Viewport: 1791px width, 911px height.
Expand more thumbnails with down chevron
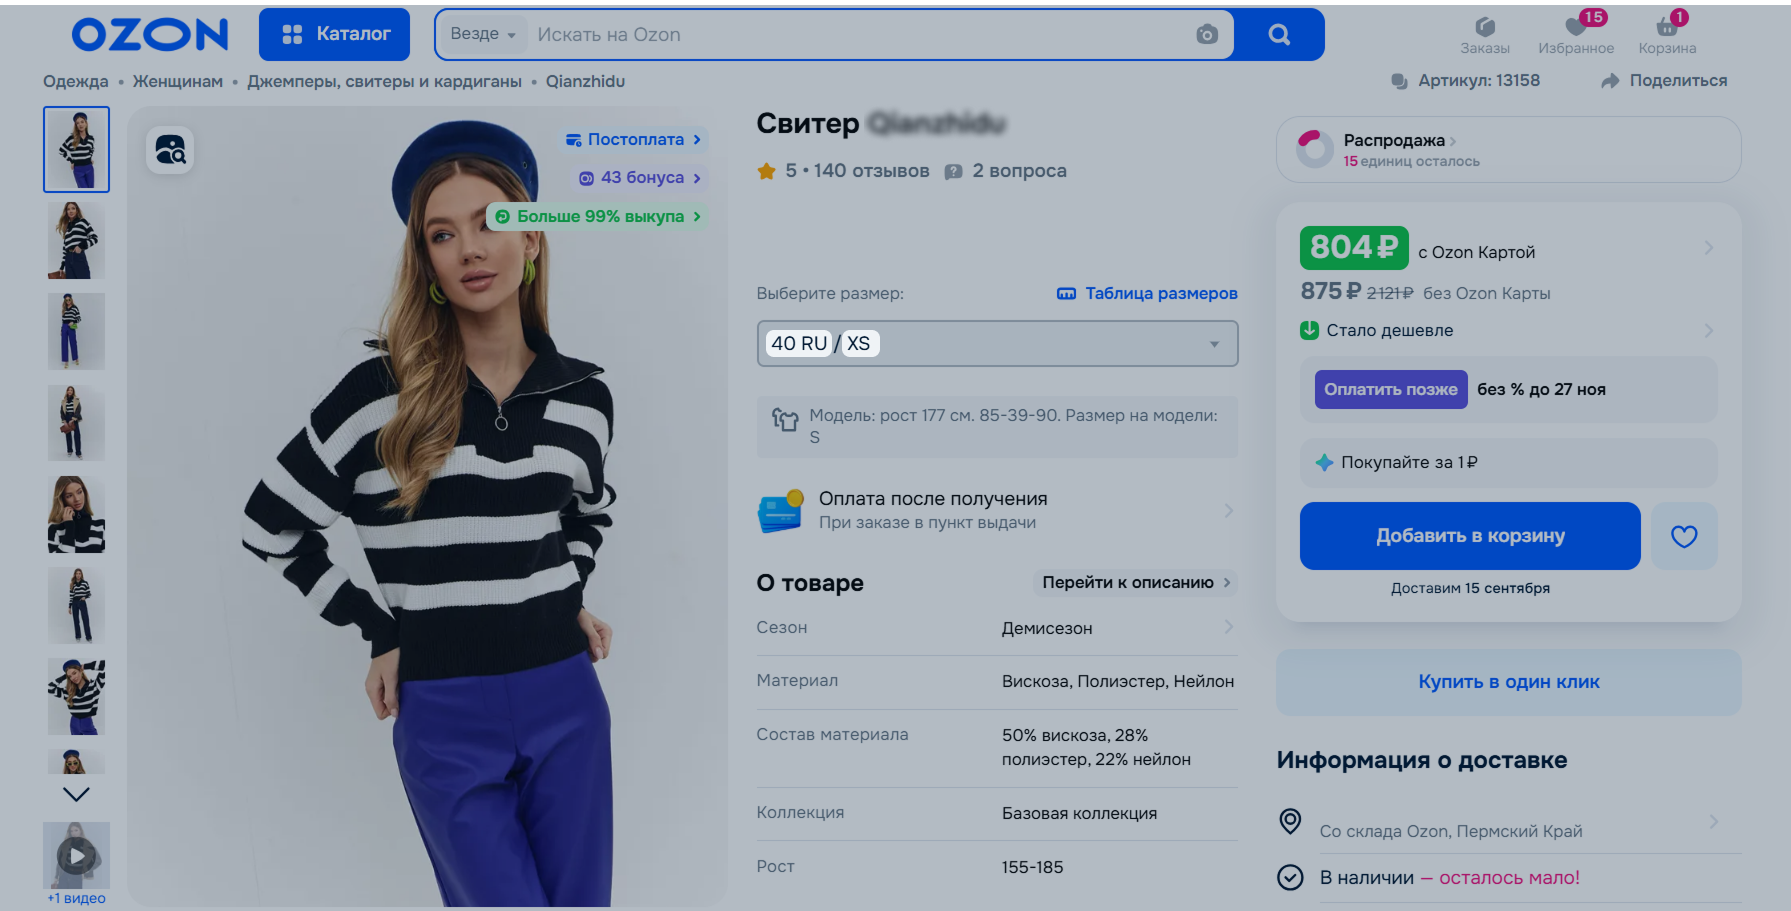(x=76, y=794)
